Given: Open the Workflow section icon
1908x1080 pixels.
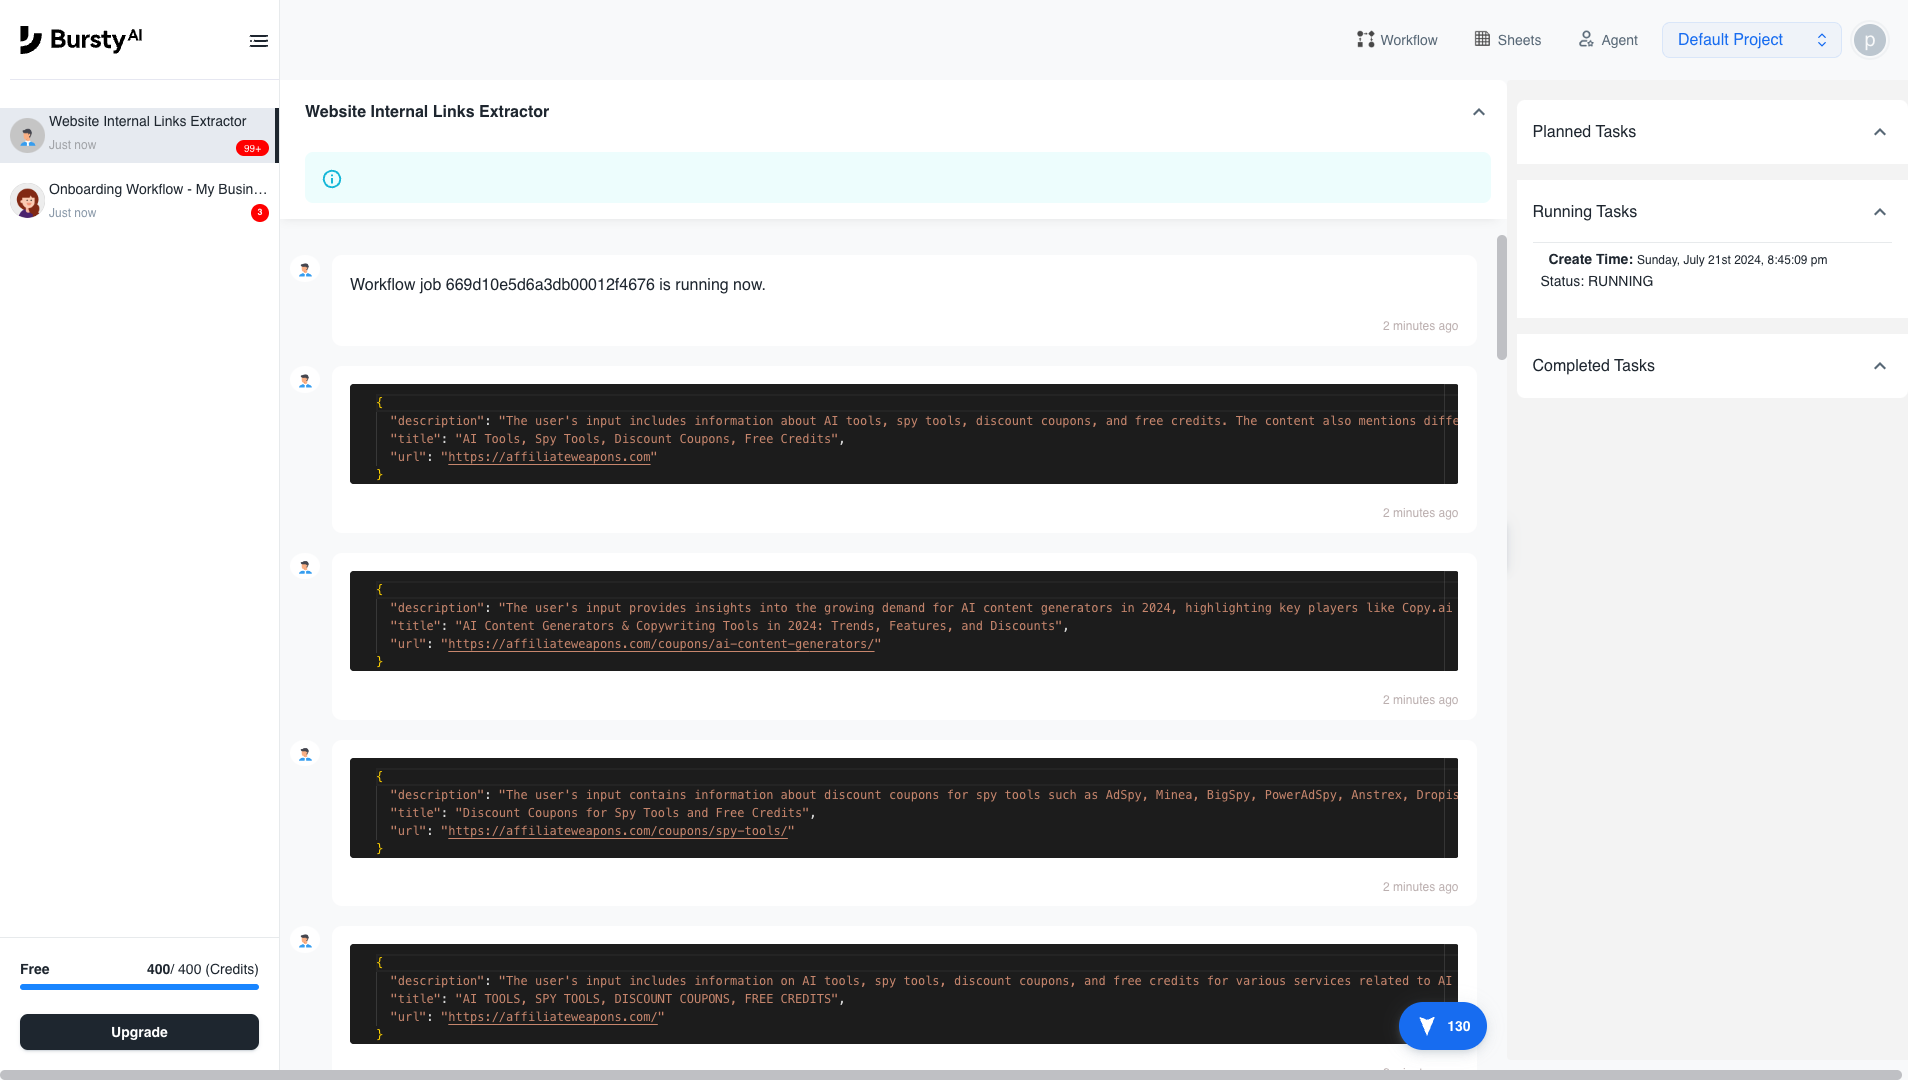Looking at the screenshot, I should [1367, 39].
